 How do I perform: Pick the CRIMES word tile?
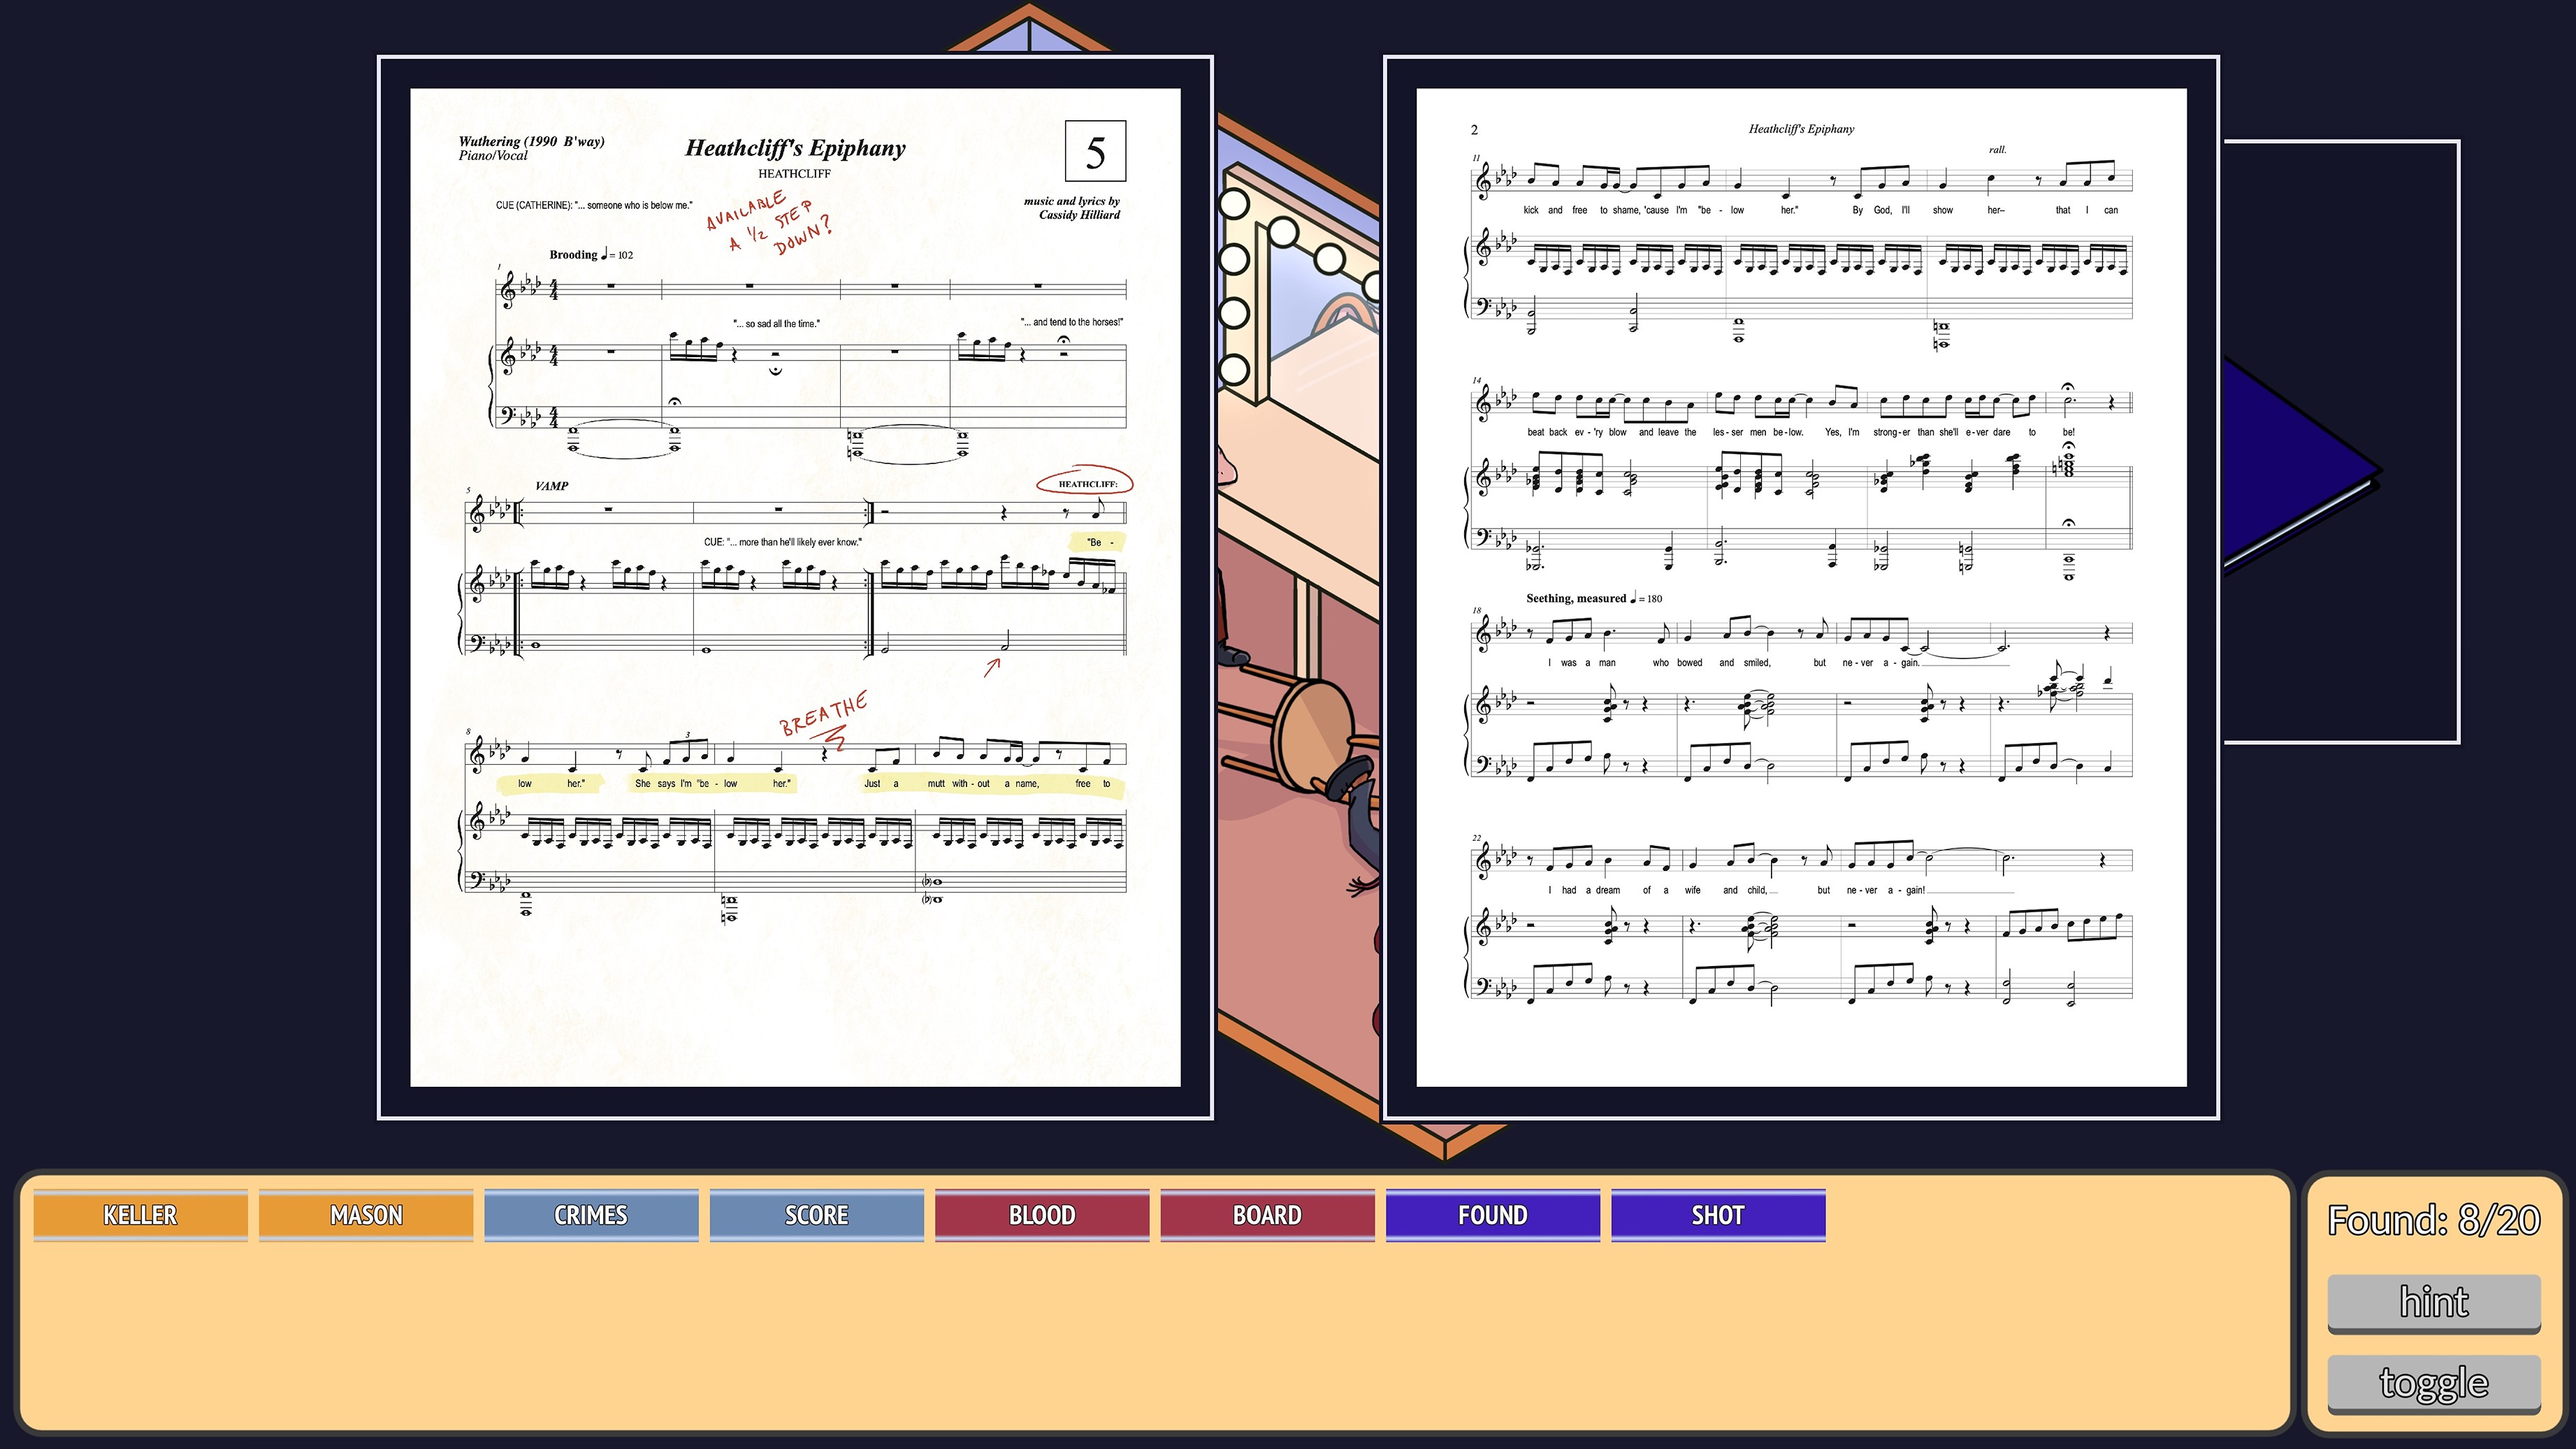[591, 1214]
